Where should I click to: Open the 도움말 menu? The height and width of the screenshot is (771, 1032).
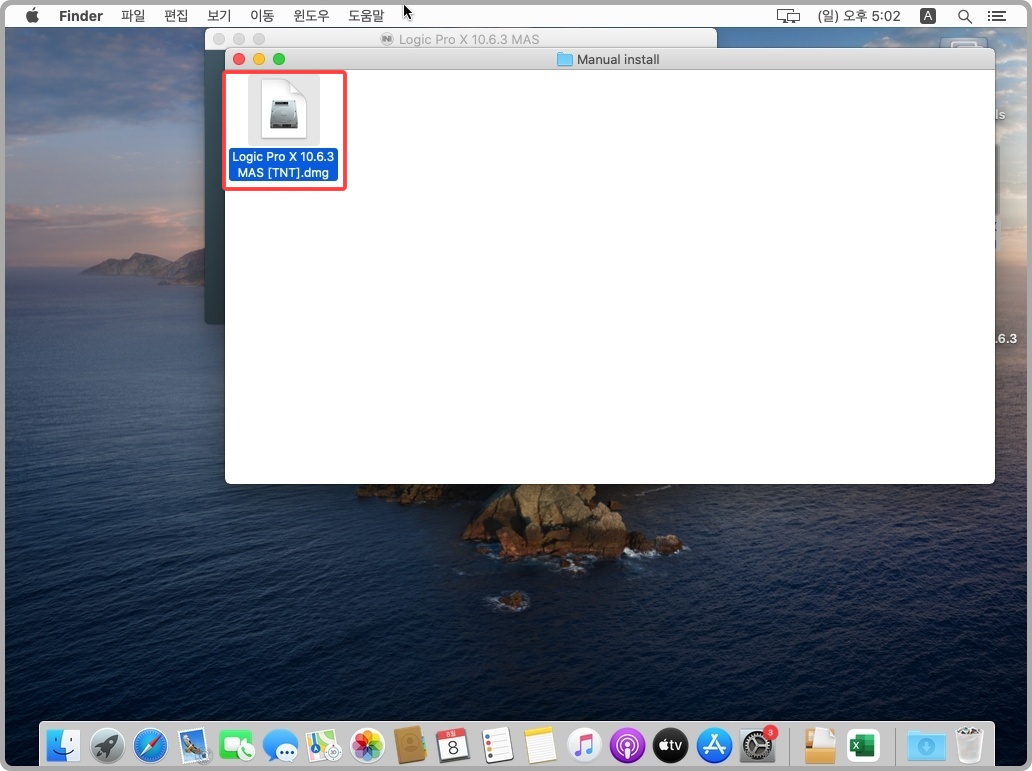[x=366, y=16]
